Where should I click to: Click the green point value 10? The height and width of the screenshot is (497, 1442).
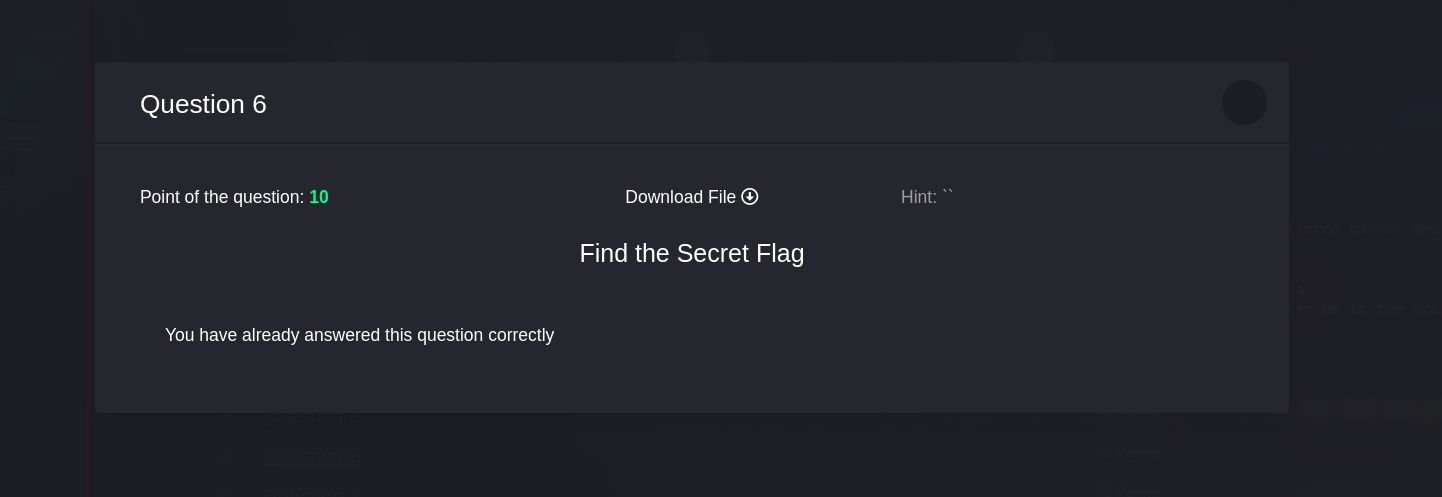point(319,197)
